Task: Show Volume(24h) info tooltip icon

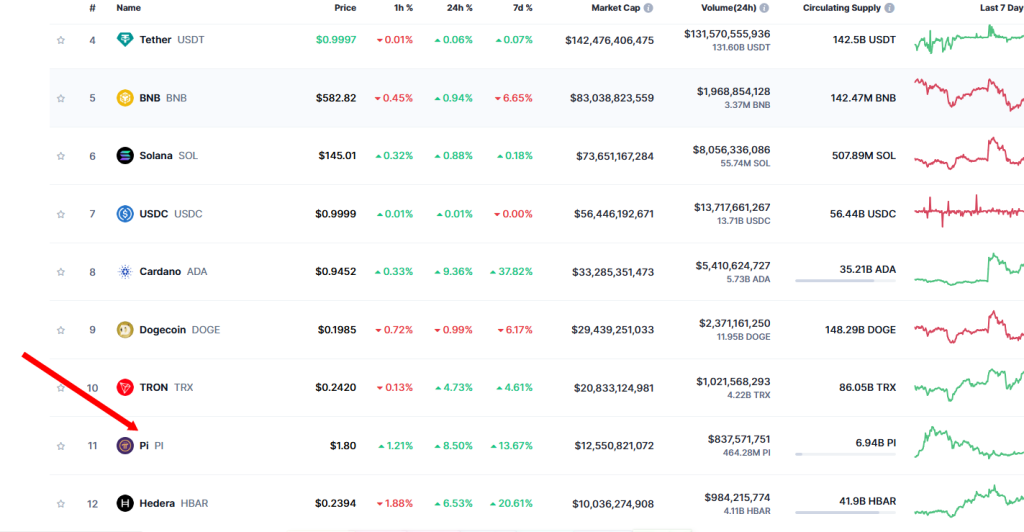Action: 764,8
